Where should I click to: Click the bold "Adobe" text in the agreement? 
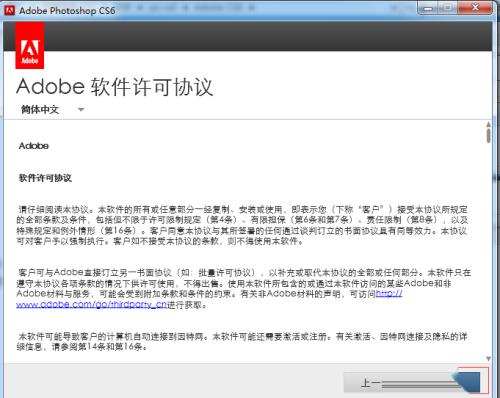[34, 146]
